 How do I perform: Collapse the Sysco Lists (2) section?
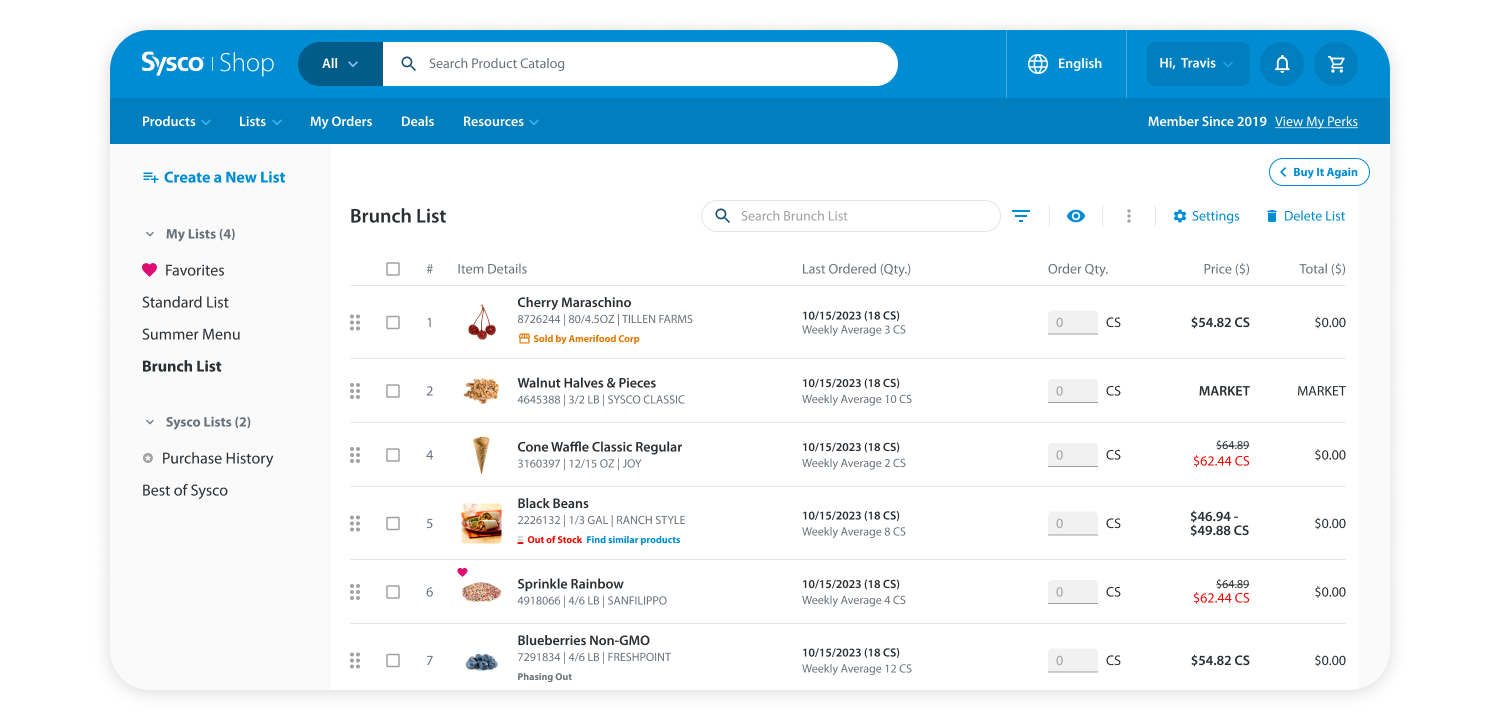(x=198, y=422)
